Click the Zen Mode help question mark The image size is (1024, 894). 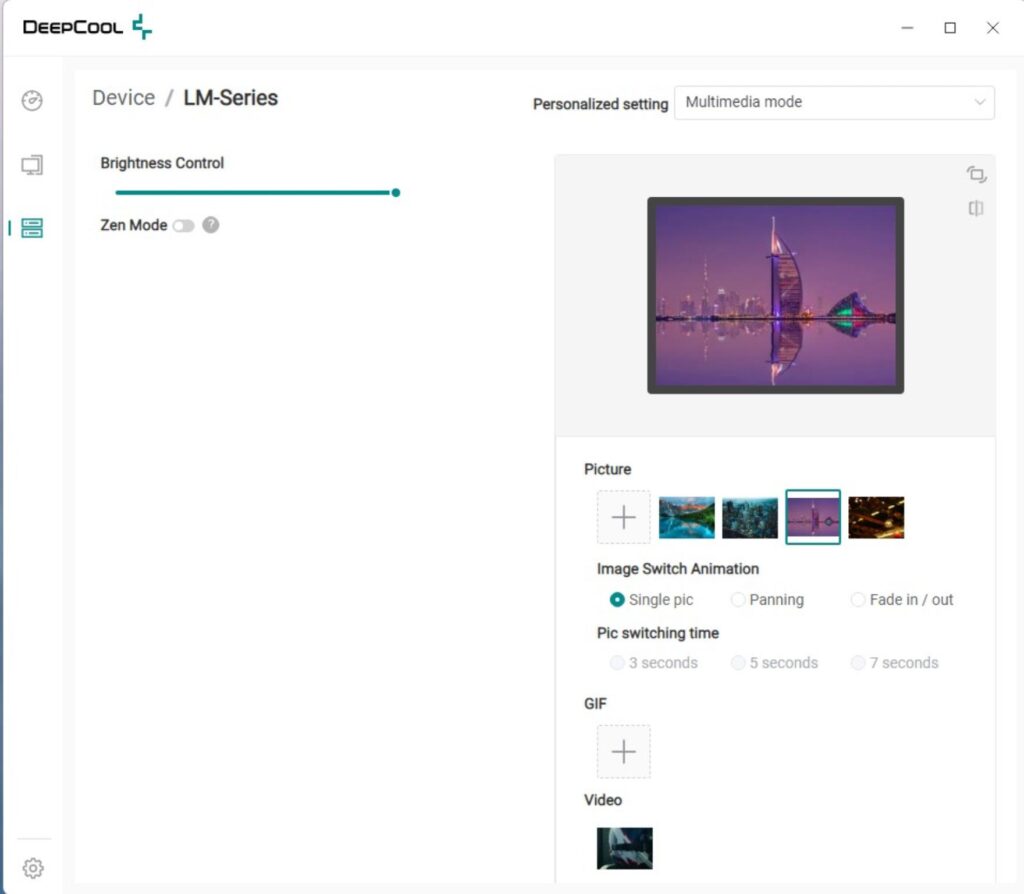(x=210, y=225)
